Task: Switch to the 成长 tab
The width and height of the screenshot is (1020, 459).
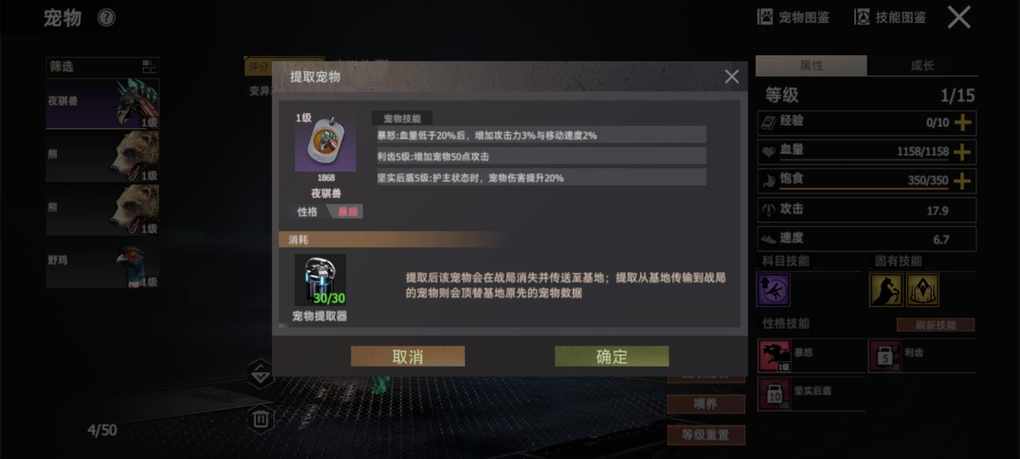Action: pyautogui.click(x=922, y=66)
